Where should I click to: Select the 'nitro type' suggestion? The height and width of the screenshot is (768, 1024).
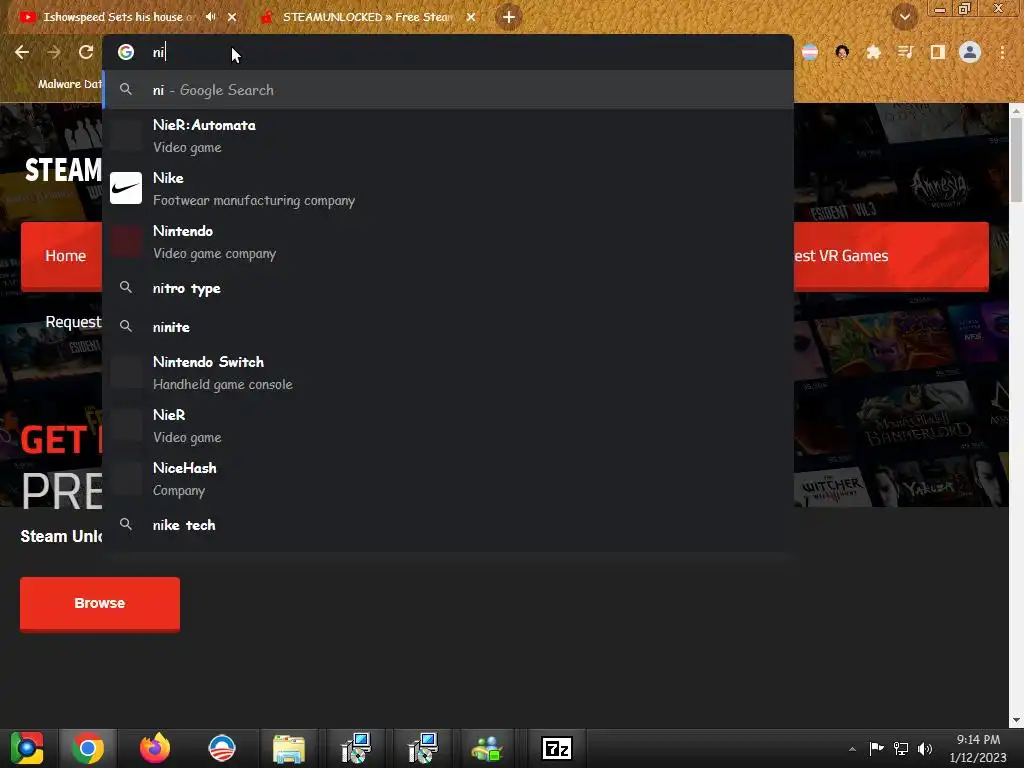448,288
